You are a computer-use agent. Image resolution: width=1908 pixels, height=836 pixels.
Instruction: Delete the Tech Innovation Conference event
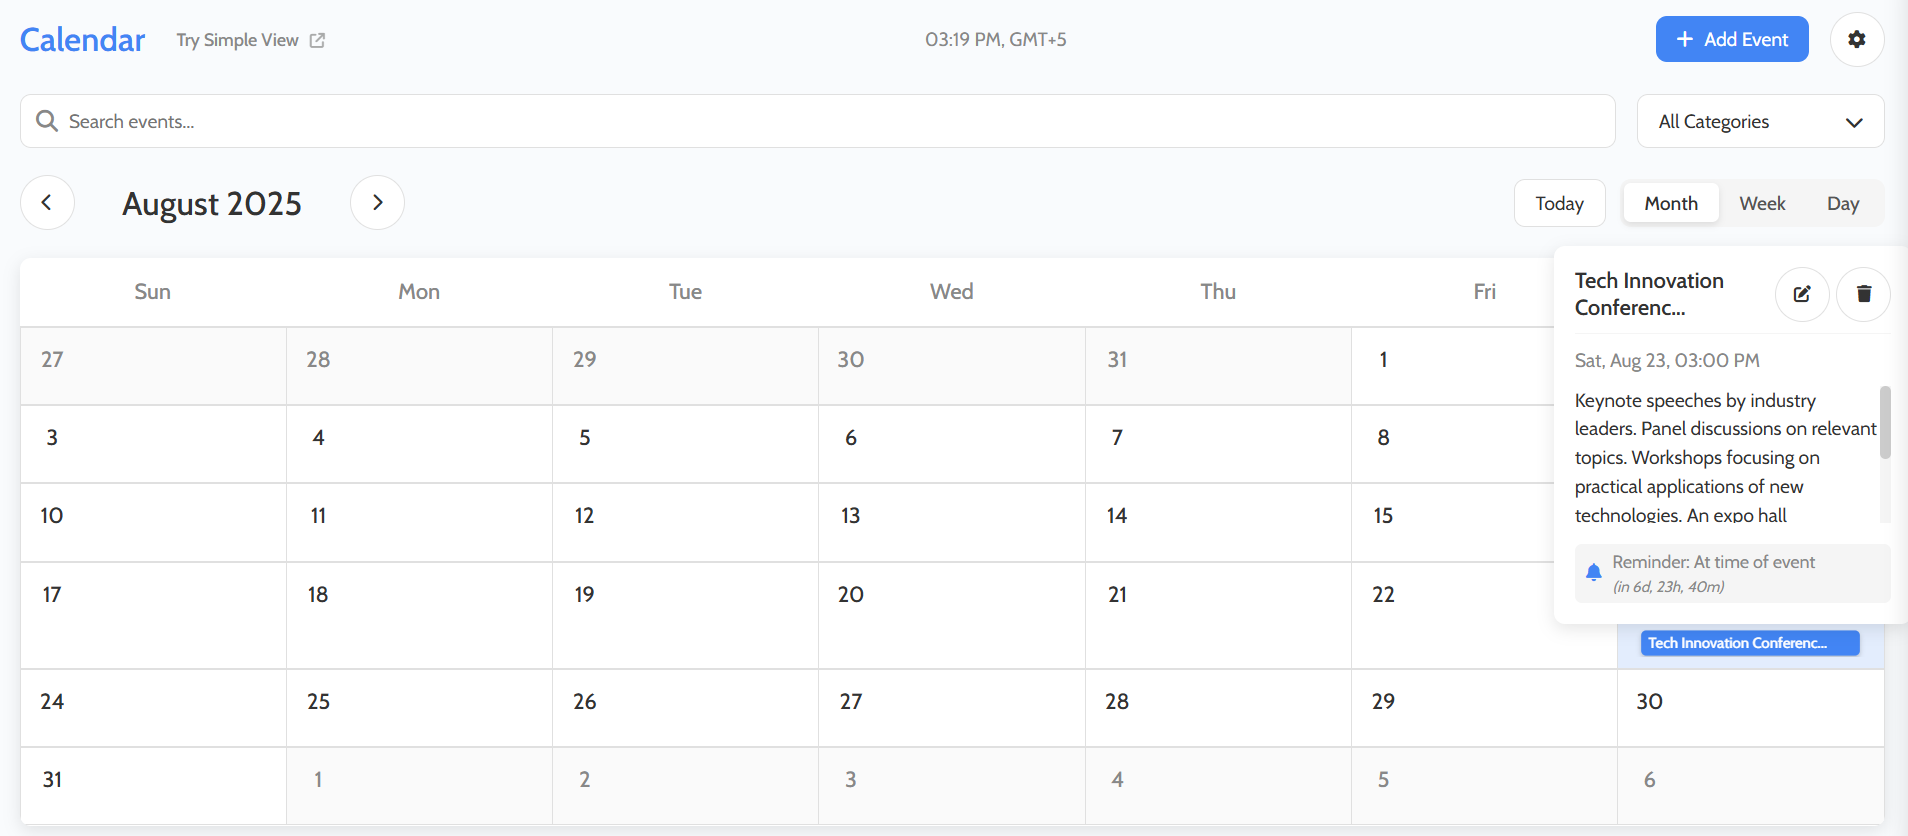[x=1863, y=294]
